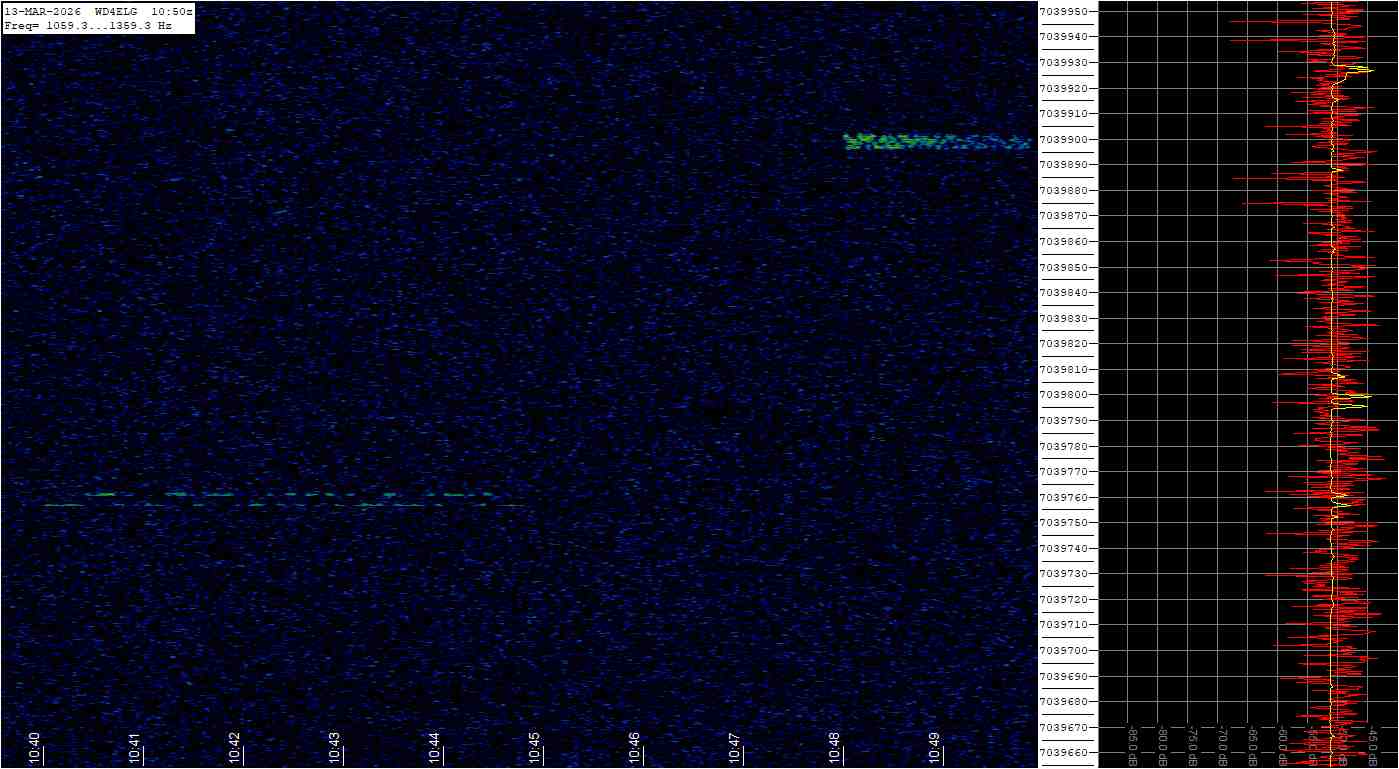Image resolution: width=1399 pixels, height=769 pixels.
Task: Click frequency label 7039830
Action: [x=1063, y=319]
